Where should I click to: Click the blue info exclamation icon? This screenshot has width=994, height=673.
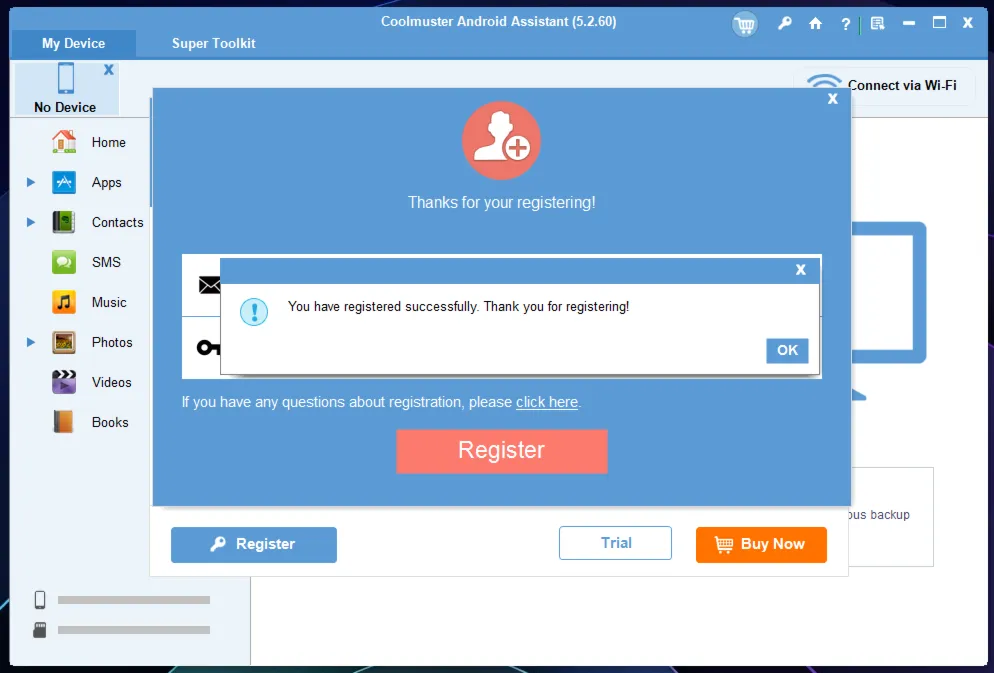[254, 312]
